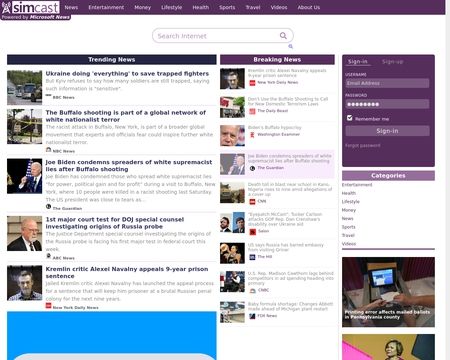The height and width of the screenshot is (360, 450).
Task: Click New York Daily News icon in Trending News
Action: [49, 306]
